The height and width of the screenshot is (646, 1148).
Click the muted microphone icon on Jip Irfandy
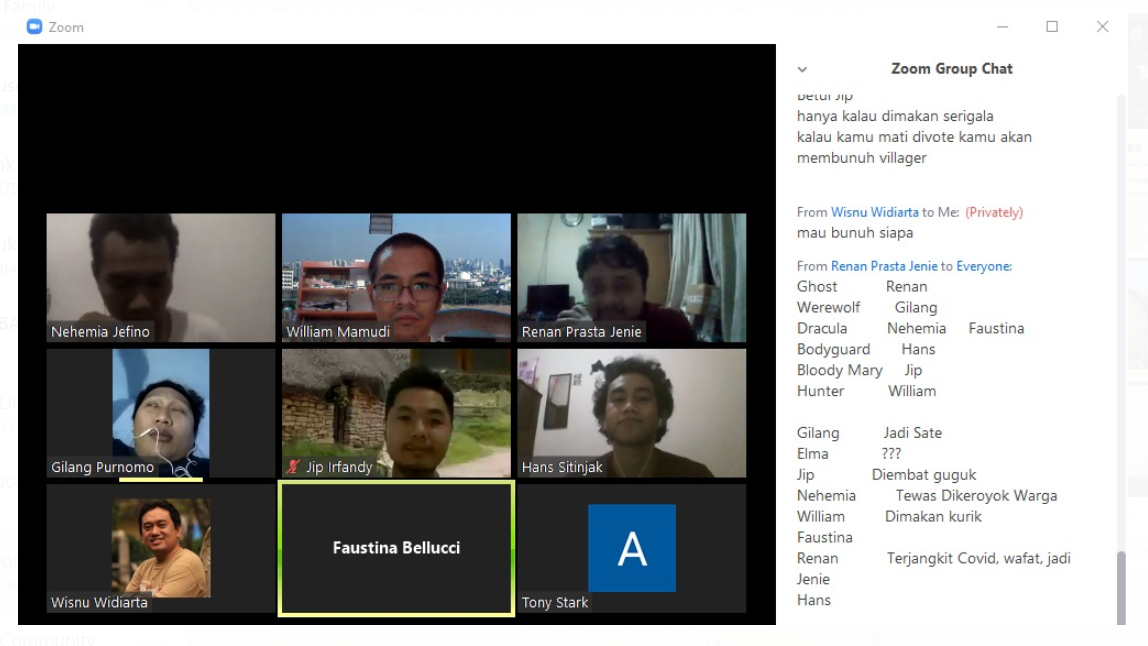tap(293, 467)
